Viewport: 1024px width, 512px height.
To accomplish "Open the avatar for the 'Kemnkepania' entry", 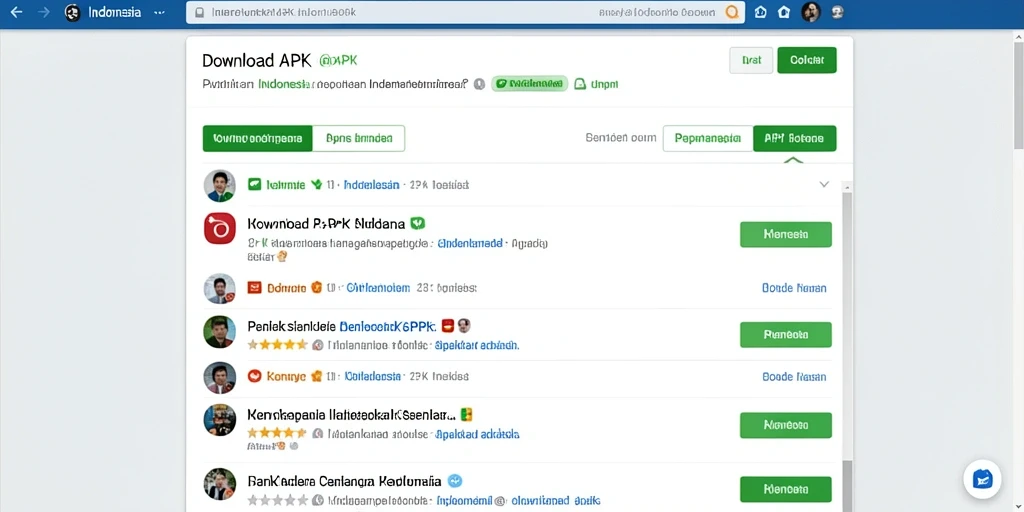I will pyautogui.click(x=219, y=420).
